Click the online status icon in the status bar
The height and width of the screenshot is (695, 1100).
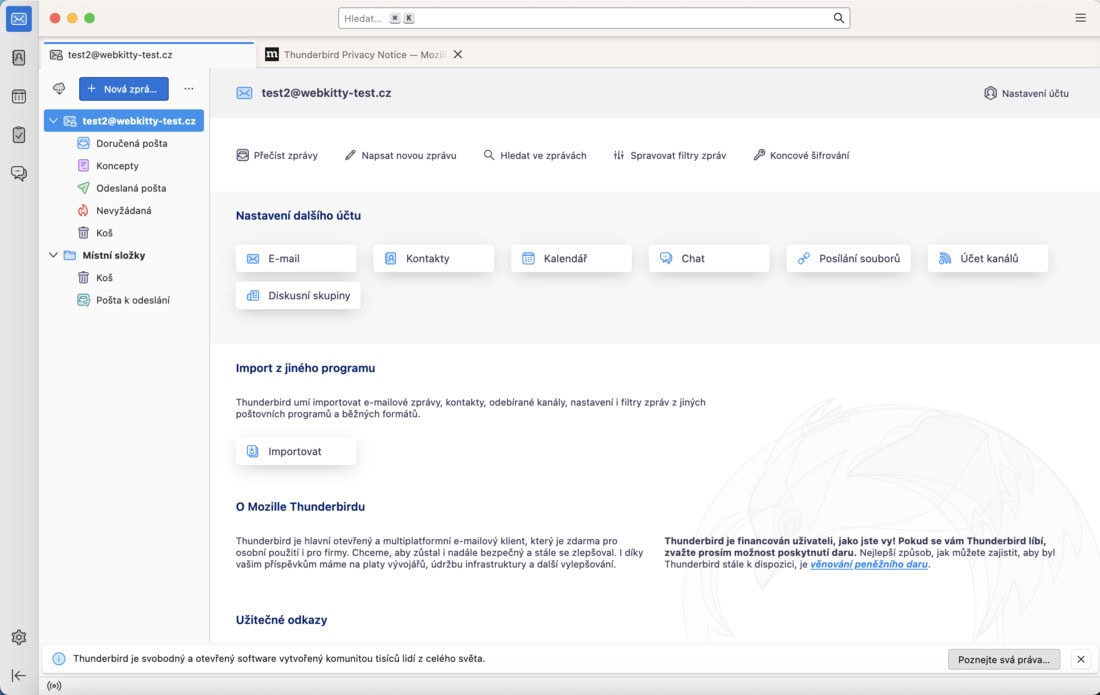54,686
